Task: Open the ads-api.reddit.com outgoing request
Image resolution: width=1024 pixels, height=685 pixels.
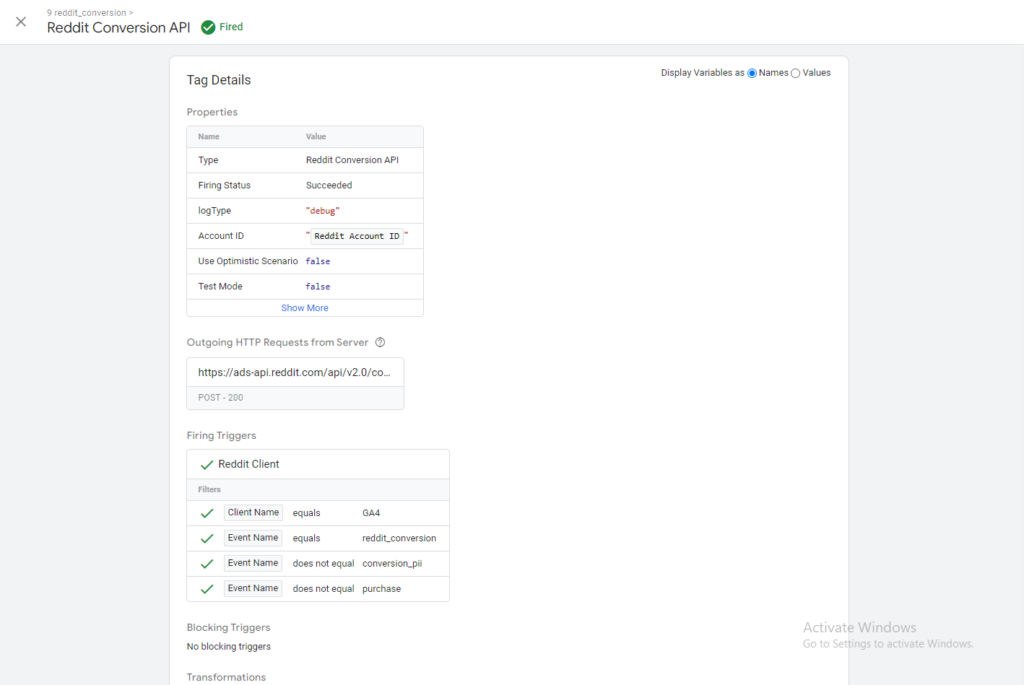Action: [x=295, y=372]
